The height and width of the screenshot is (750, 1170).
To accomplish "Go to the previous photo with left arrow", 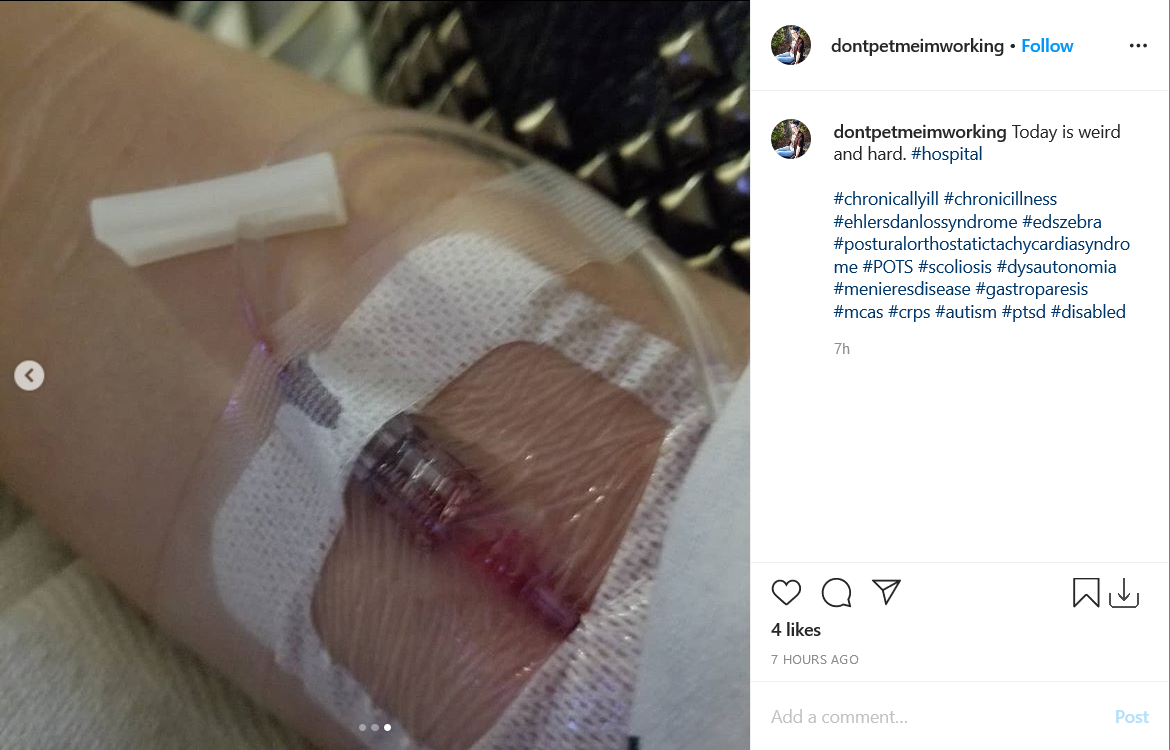I will pyautogui.click(x=29, y=375).
